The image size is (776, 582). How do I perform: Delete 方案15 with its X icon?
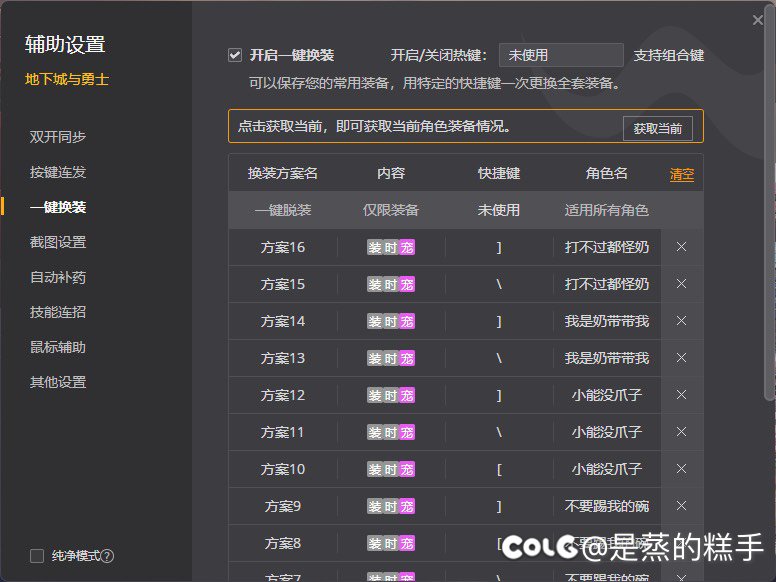[x=681, y=284]
